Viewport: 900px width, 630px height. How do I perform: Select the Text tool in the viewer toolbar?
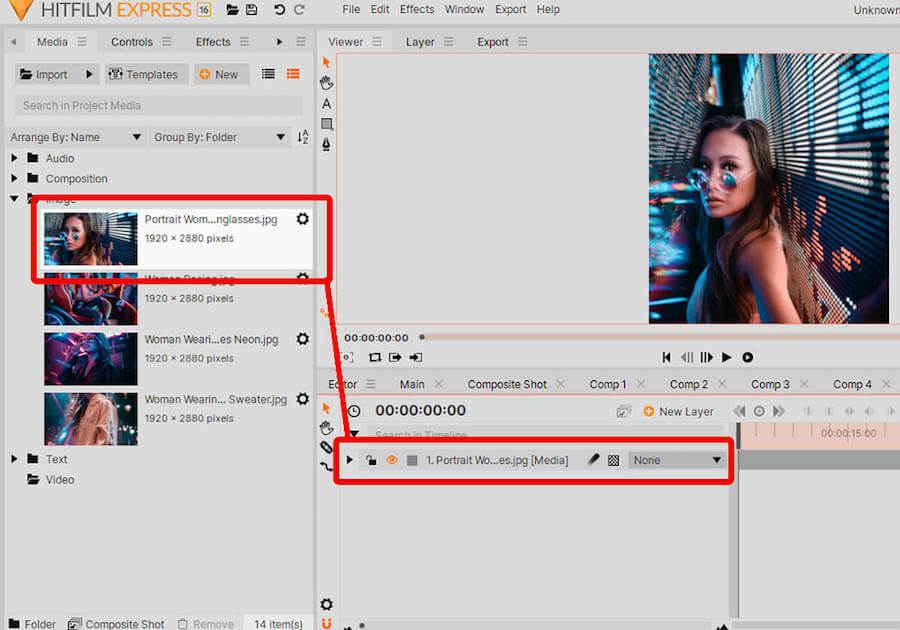click(326, 103)
